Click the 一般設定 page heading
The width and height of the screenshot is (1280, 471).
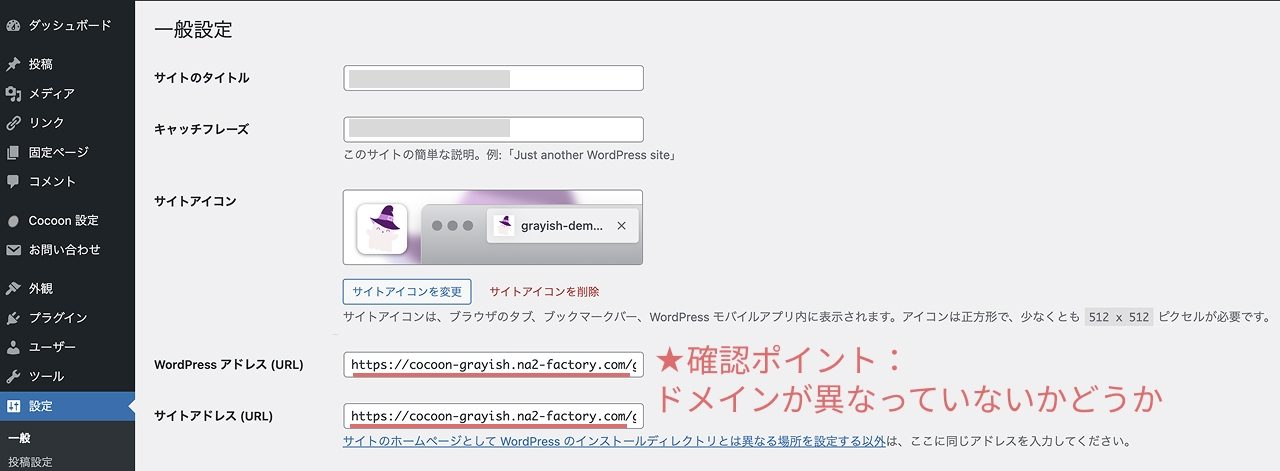[193, 30]
